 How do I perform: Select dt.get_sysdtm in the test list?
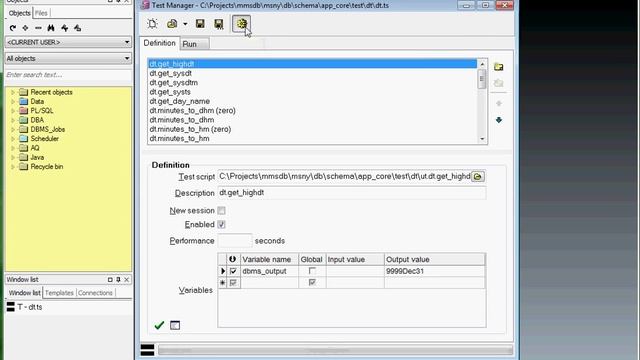tap(312, 82)
